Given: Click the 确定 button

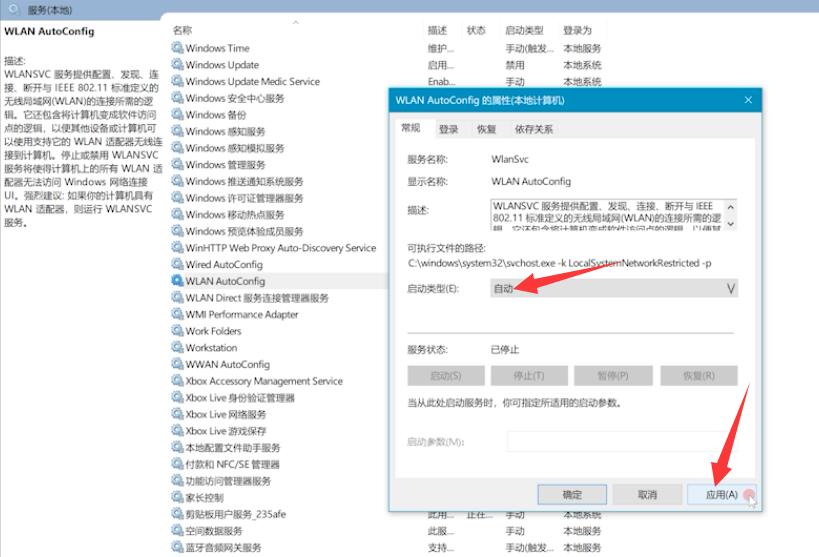Looking at the screenshot, I should click(572, 494).
